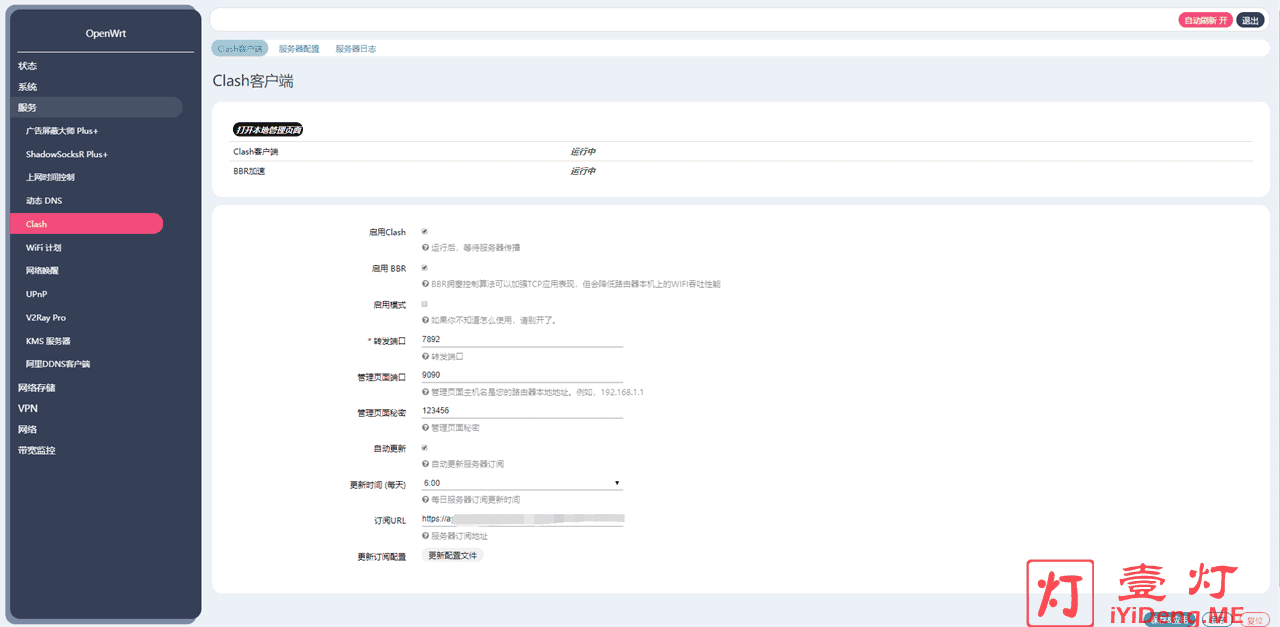Click the 打开本地管理页面 button
The height and width of the screenshot is (627, 1280).
pyautogui.click(x=268, y=130)
